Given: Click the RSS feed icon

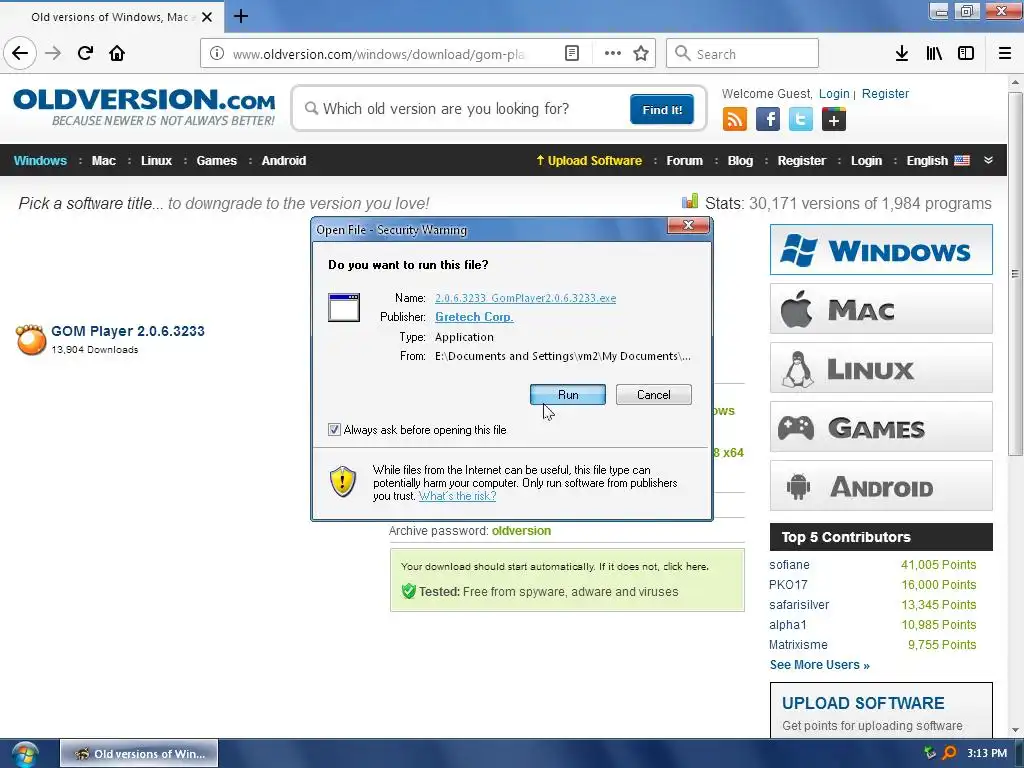Looking at the screenshot, I should pyautogui.click(x=735, y=119).
